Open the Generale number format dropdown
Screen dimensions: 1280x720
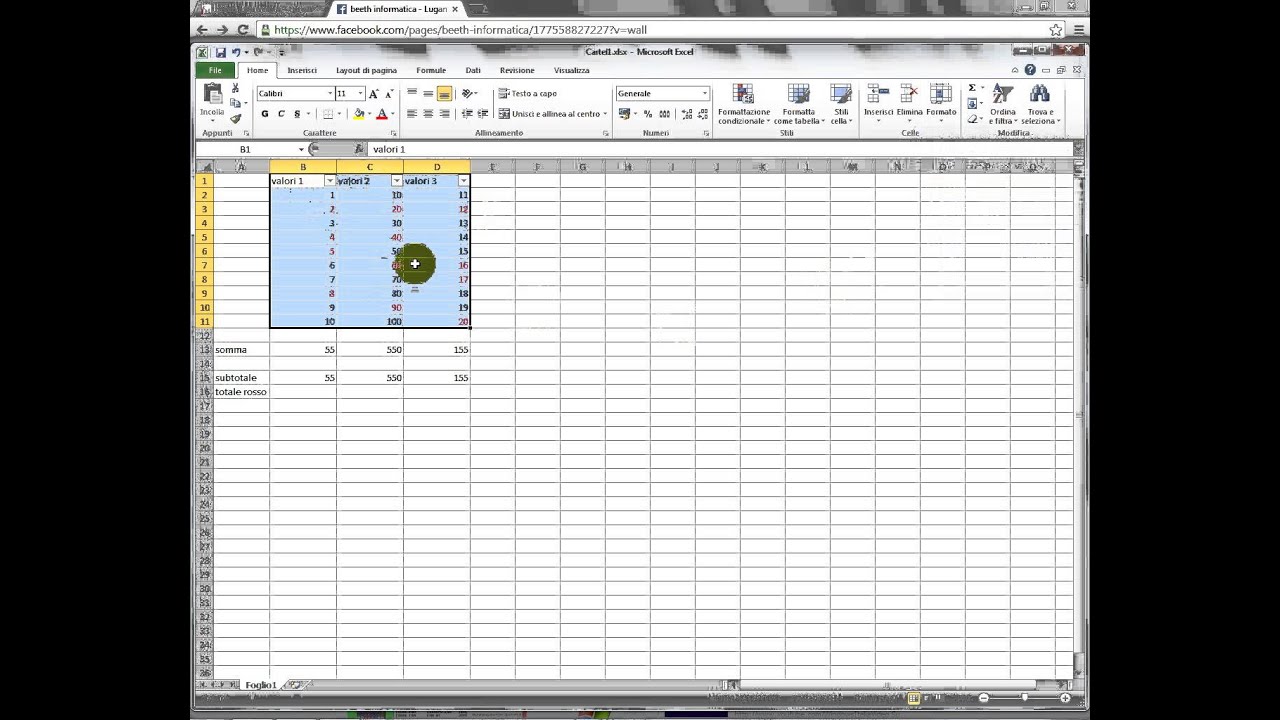704,93
